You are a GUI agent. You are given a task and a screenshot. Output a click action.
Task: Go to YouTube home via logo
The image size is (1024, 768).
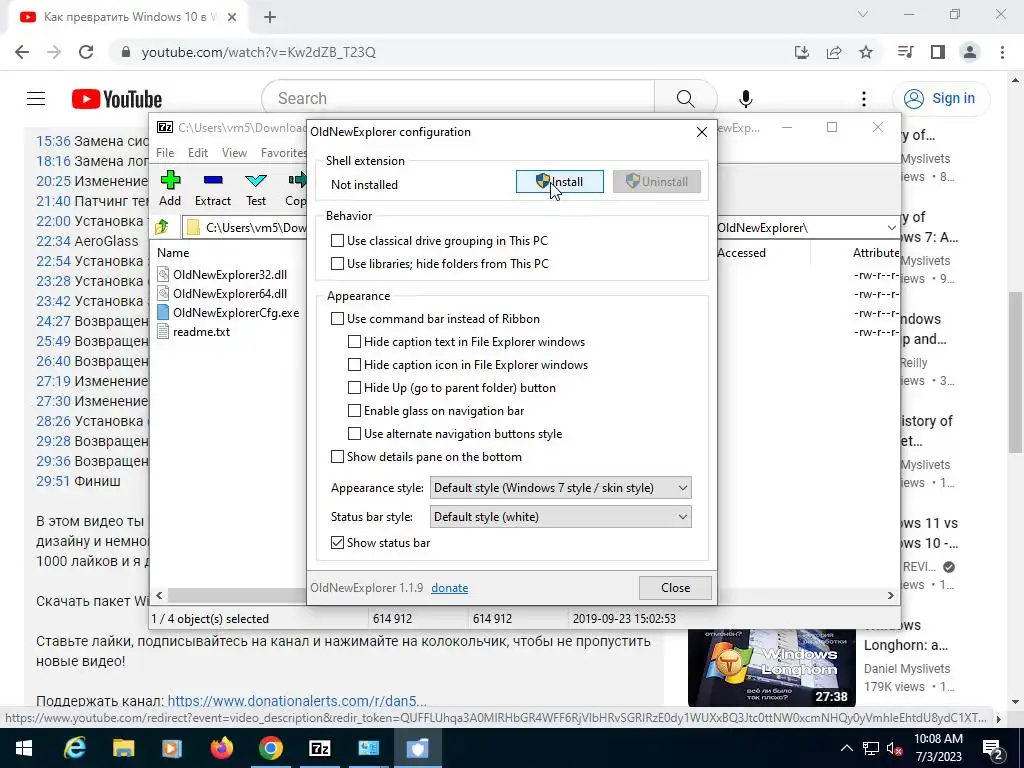pos(117,99)
